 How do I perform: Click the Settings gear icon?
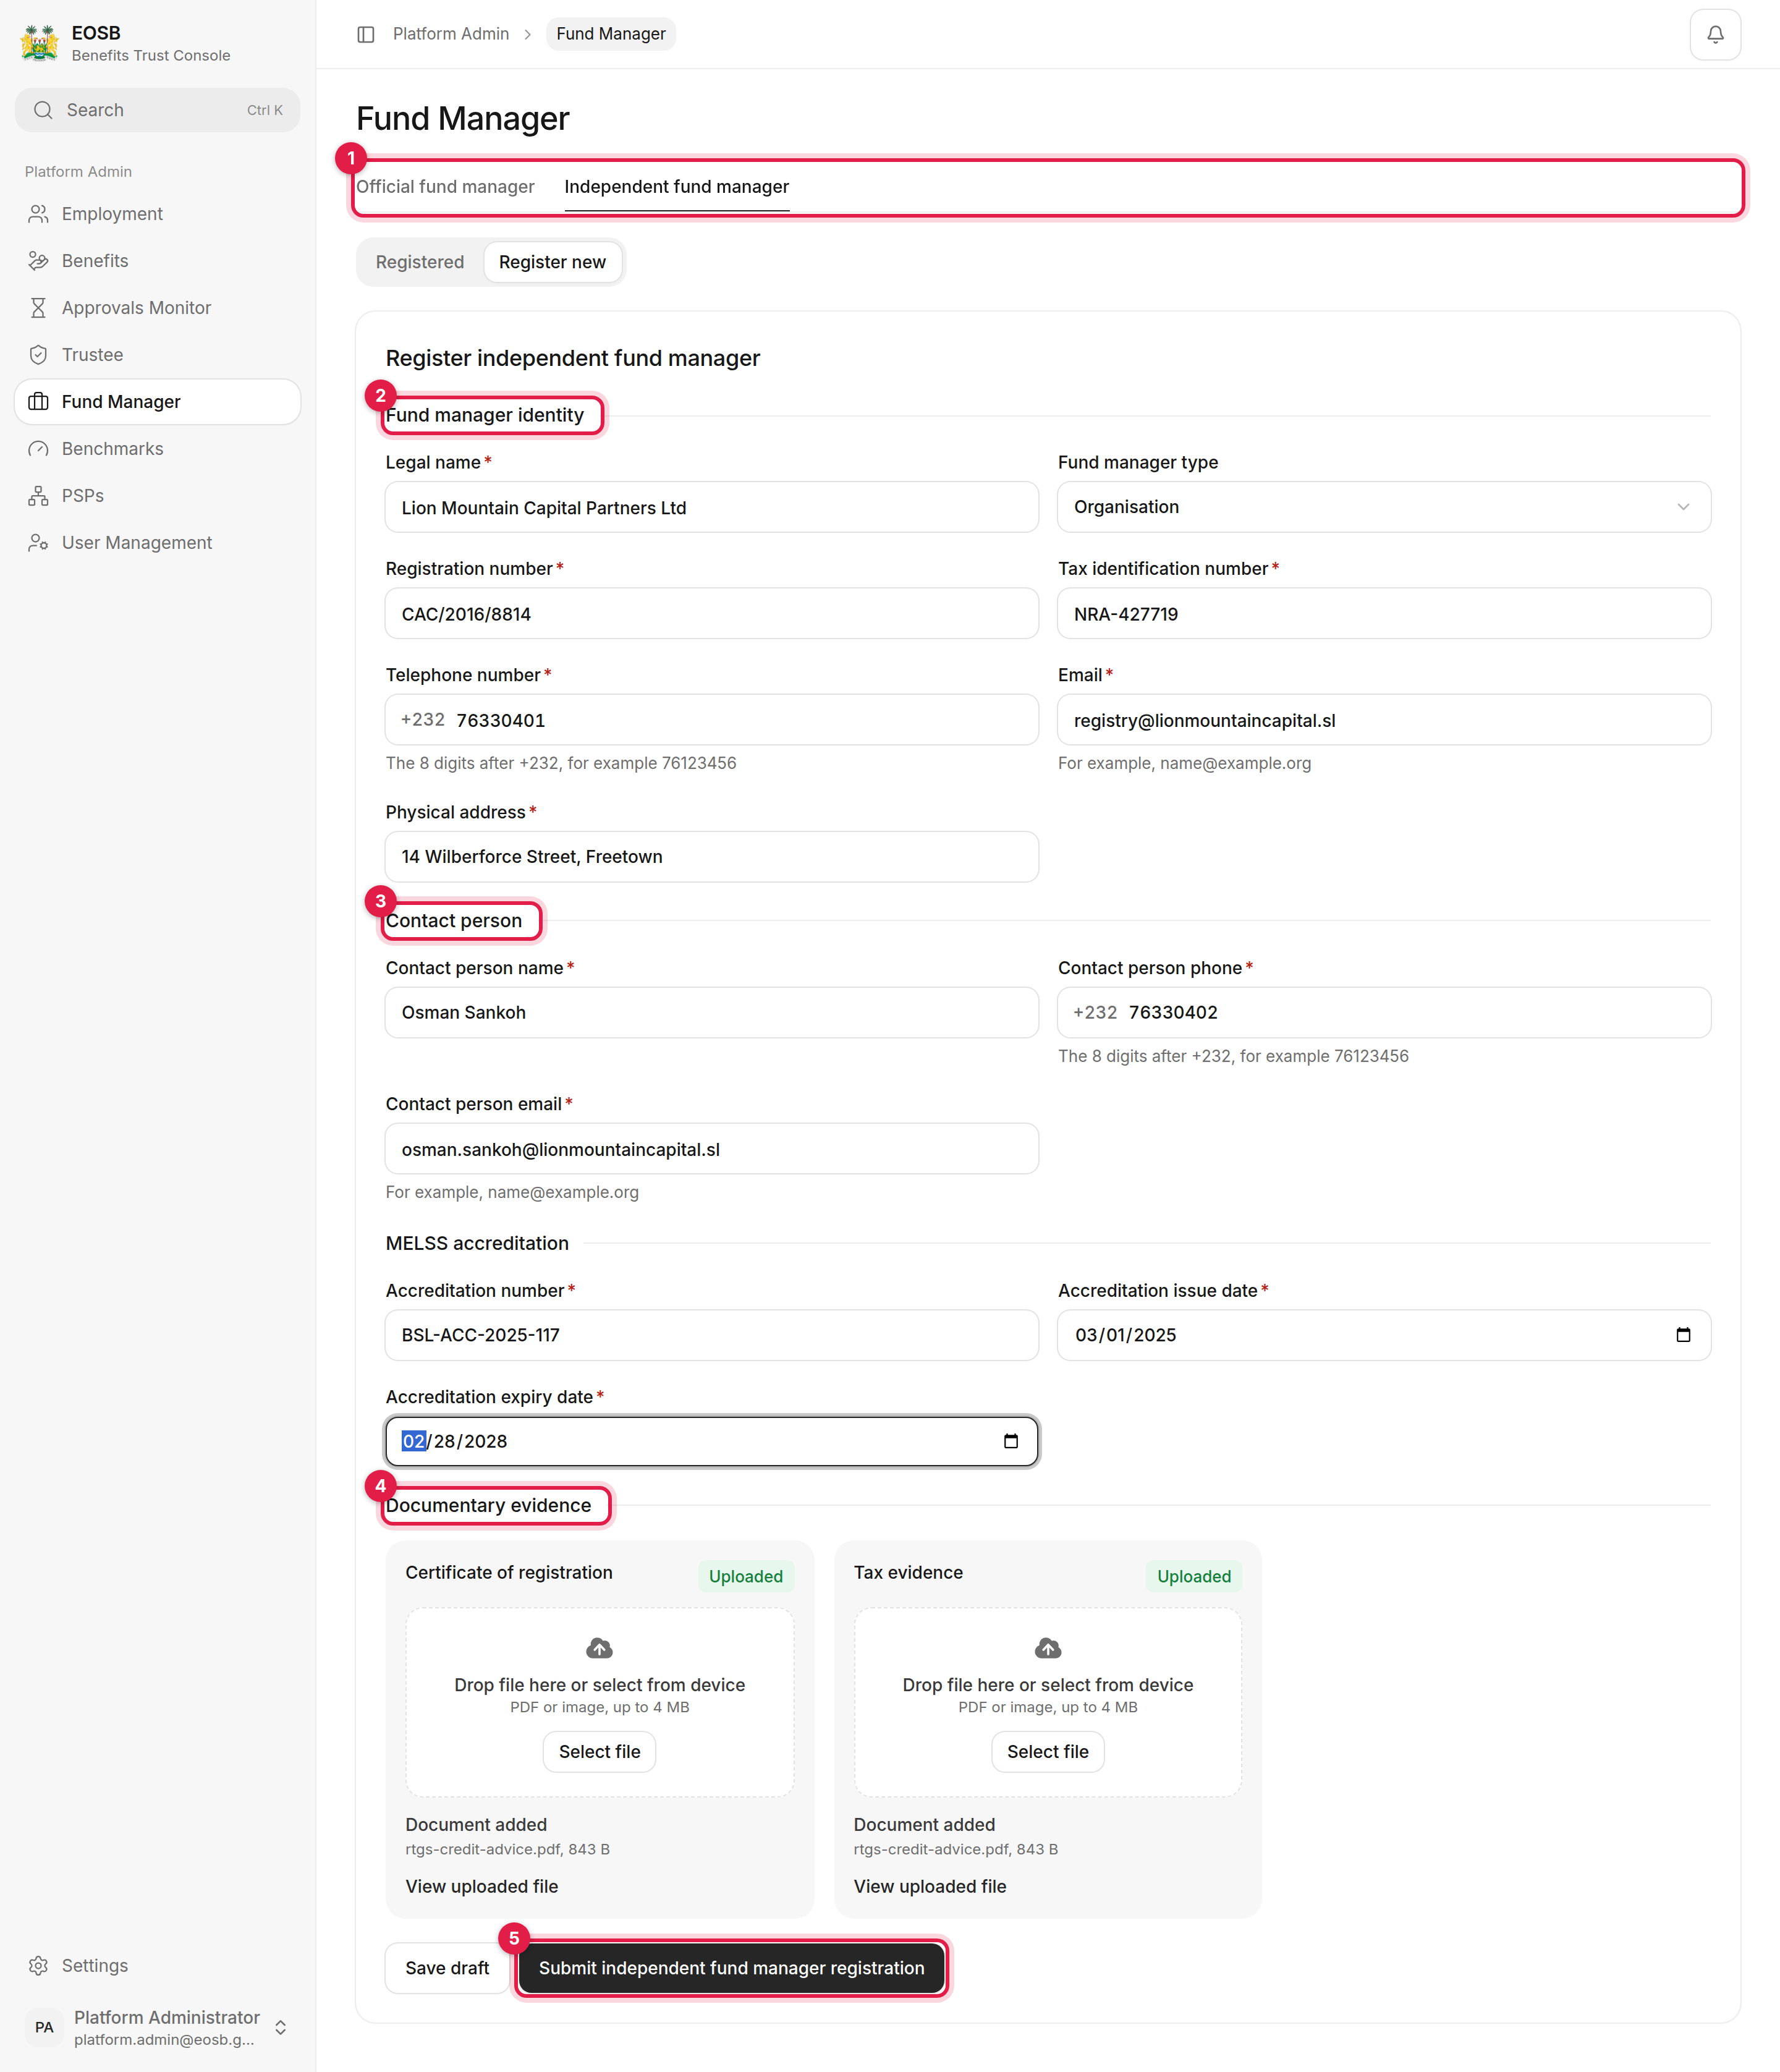pos(38,1965)
